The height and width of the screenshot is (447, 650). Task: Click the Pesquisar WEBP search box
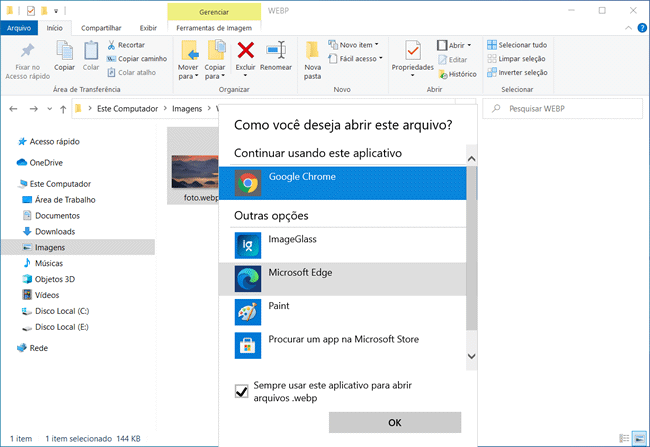[x=563, y=107]
